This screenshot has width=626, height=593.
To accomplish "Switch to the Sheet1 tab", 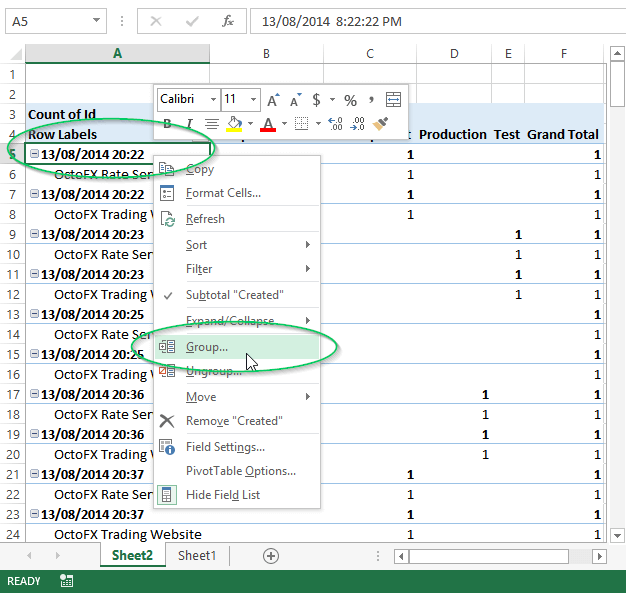I will tap(196, 555).
